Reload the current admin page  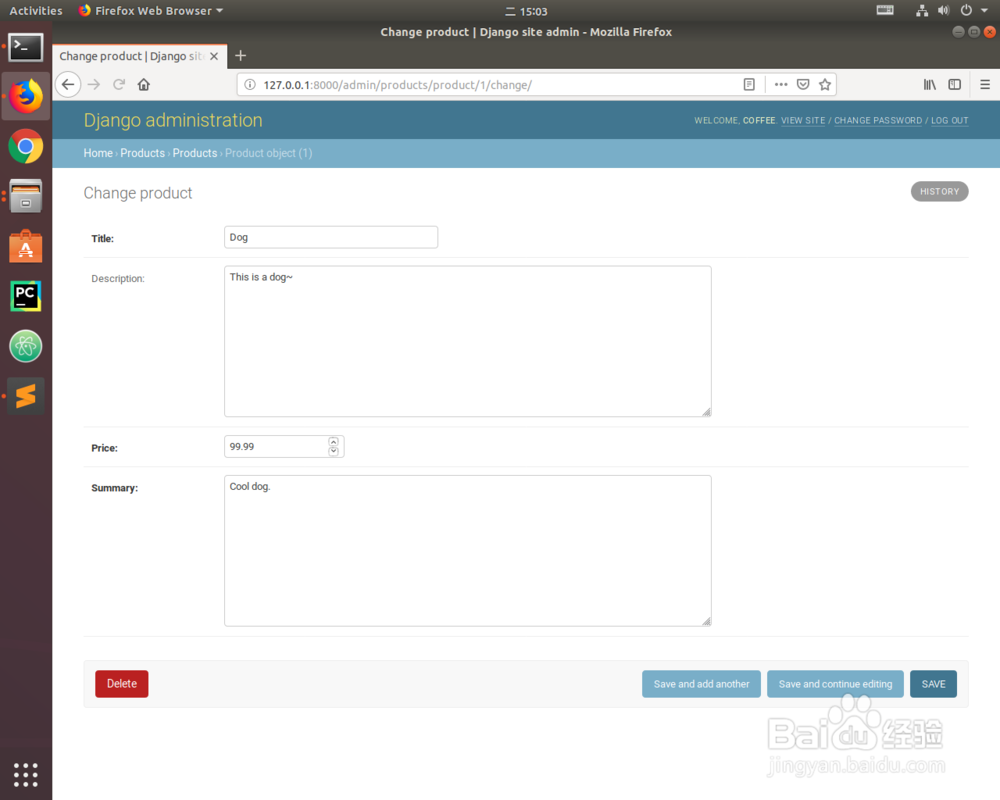click(119, 85)
